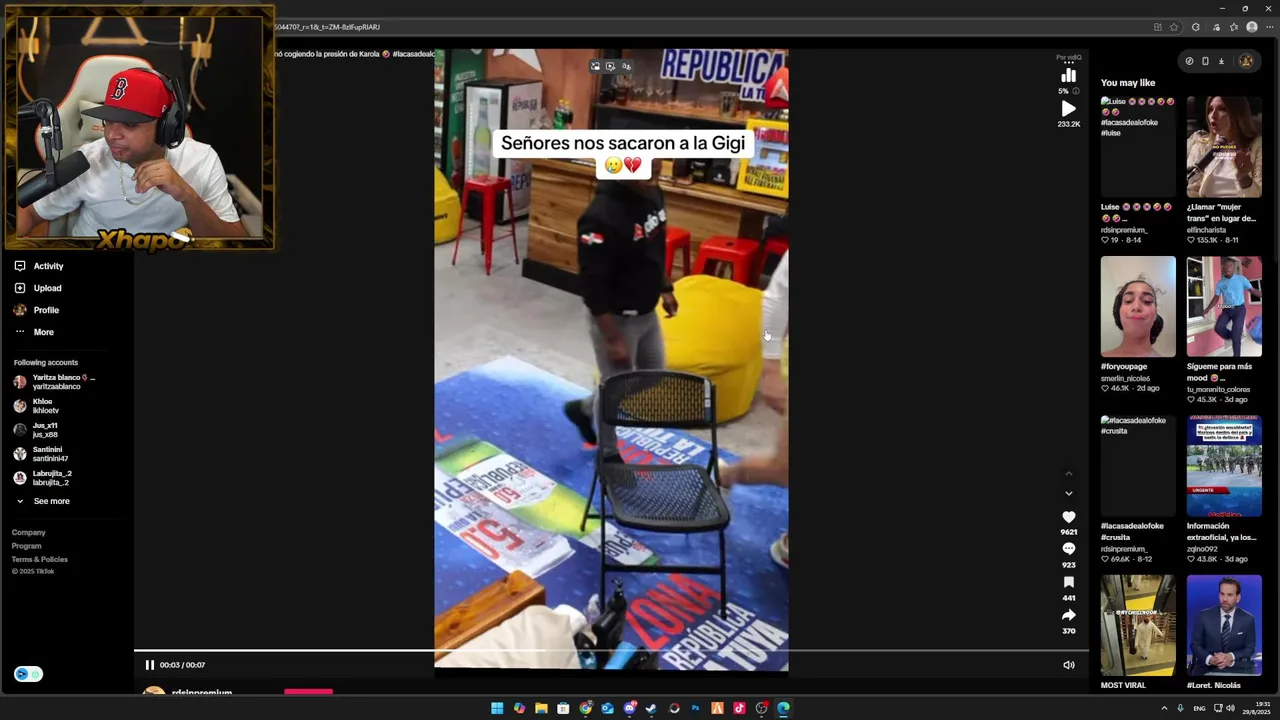Open the Luise #lacasadealofoke recommended card
The width and height of the screenshot is (1280, 720).
tap(1138, 147)
